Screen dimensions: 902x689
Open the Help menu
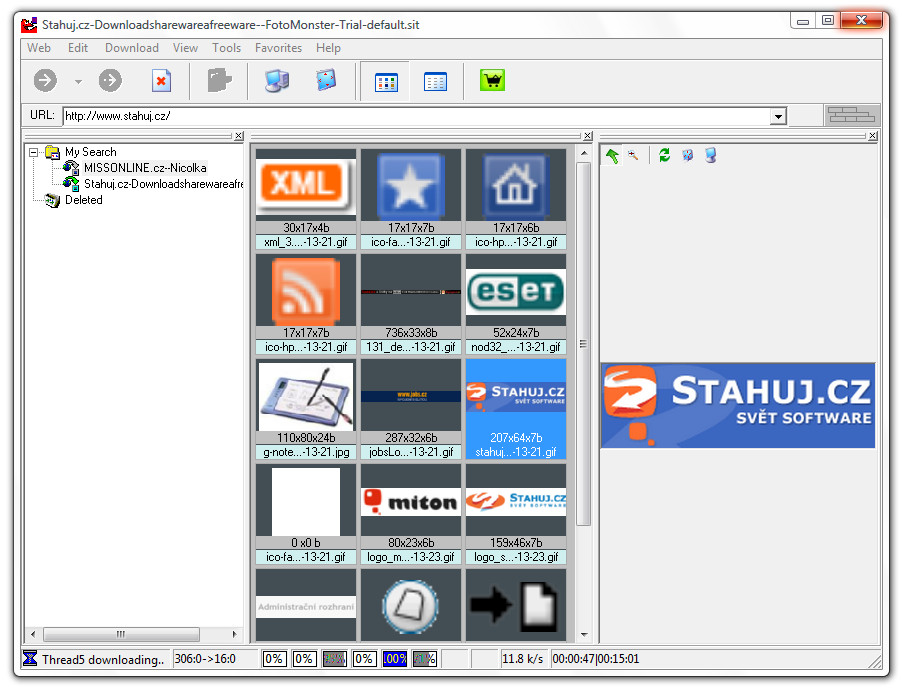[x=328, y=48]
